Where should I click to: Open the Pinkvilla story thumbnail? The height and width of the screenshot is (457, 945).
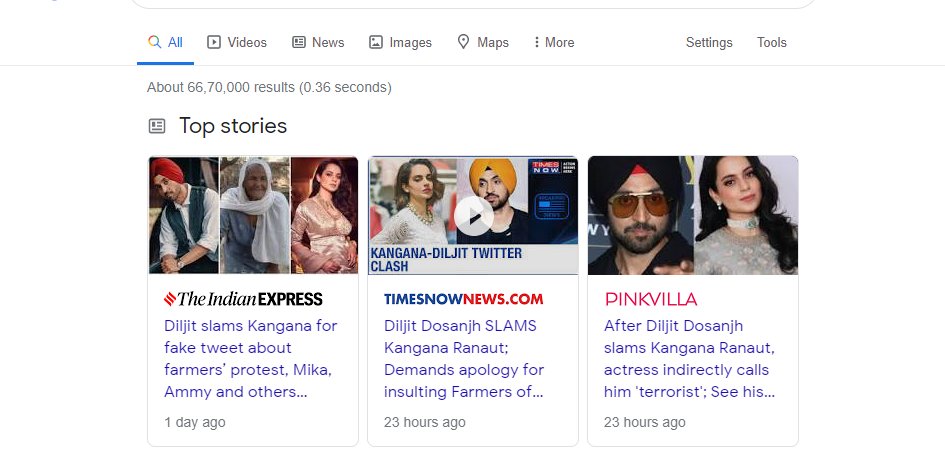point(693,215)
